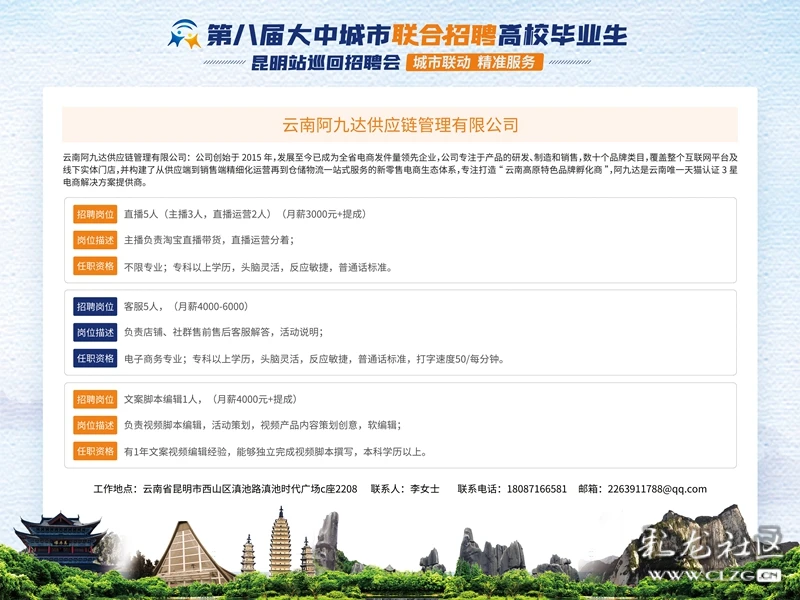Viewport: 800px width, 600px height.
Task: Select the text '客服5人，（月薪4000-6000）'
Action: coord(186,307)
